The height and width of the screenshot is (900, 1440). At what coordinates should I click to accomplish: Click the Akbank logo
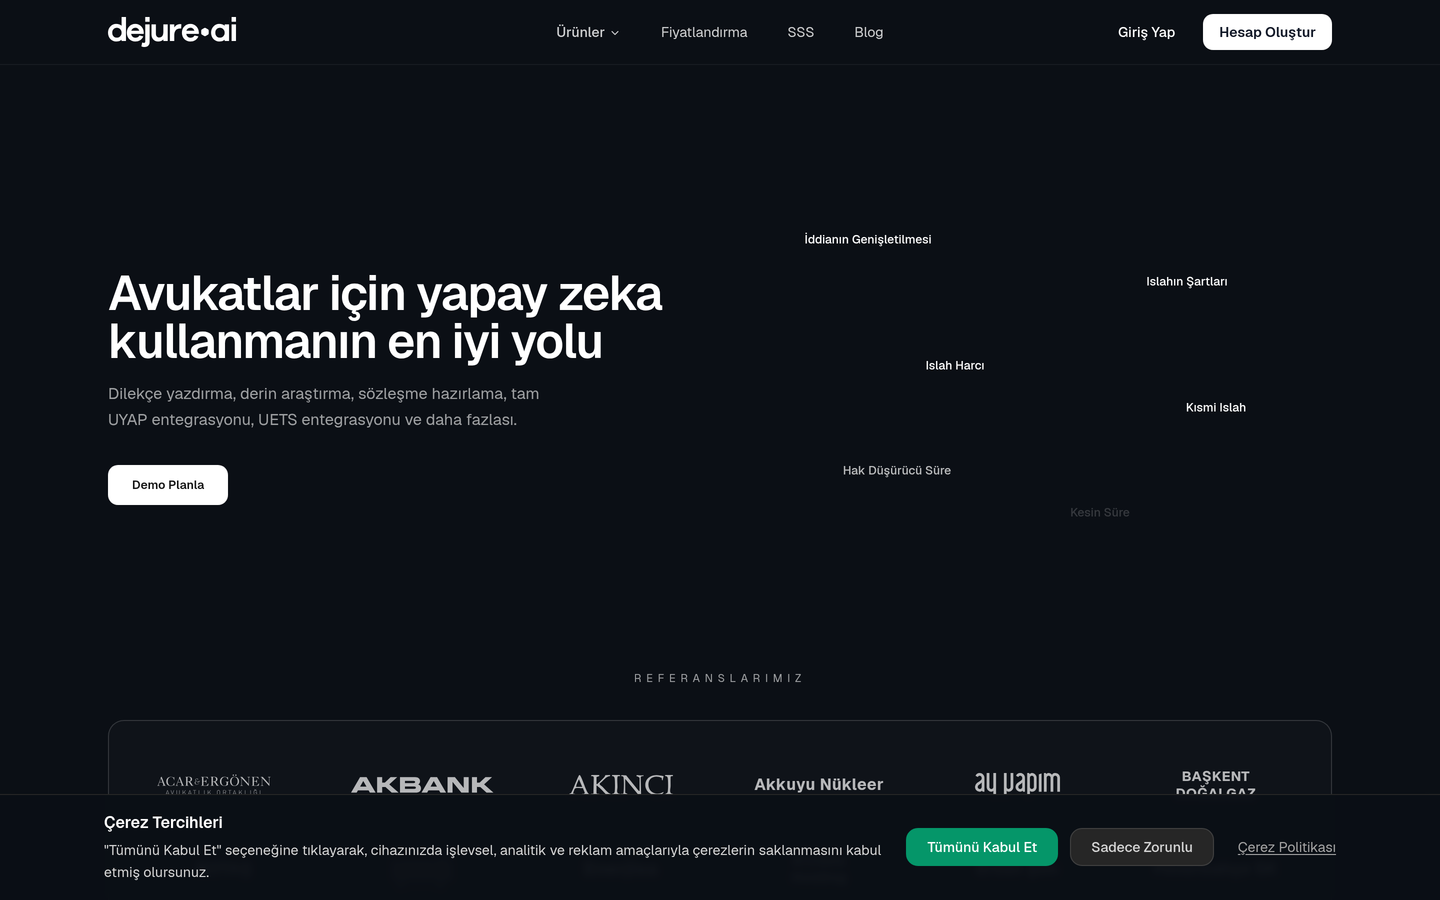pos(422,785)
